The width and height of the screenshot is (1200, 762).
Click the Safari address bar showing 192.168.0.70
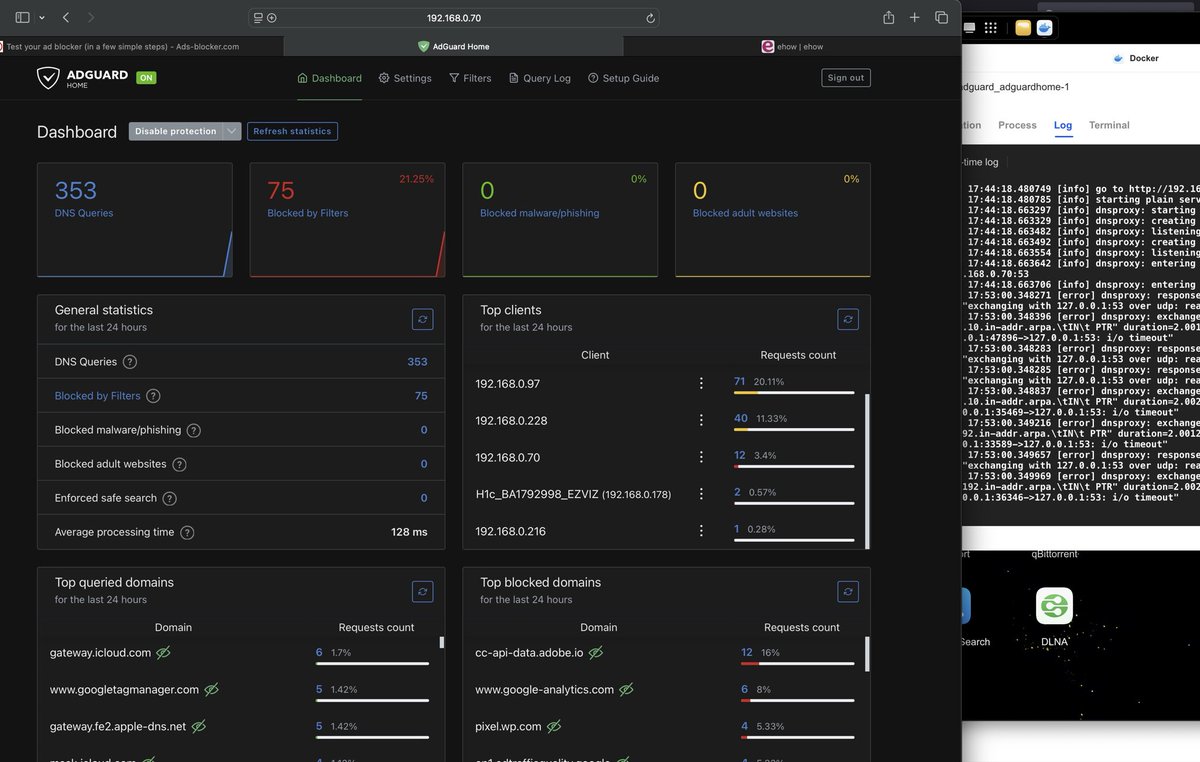(455, 18)
